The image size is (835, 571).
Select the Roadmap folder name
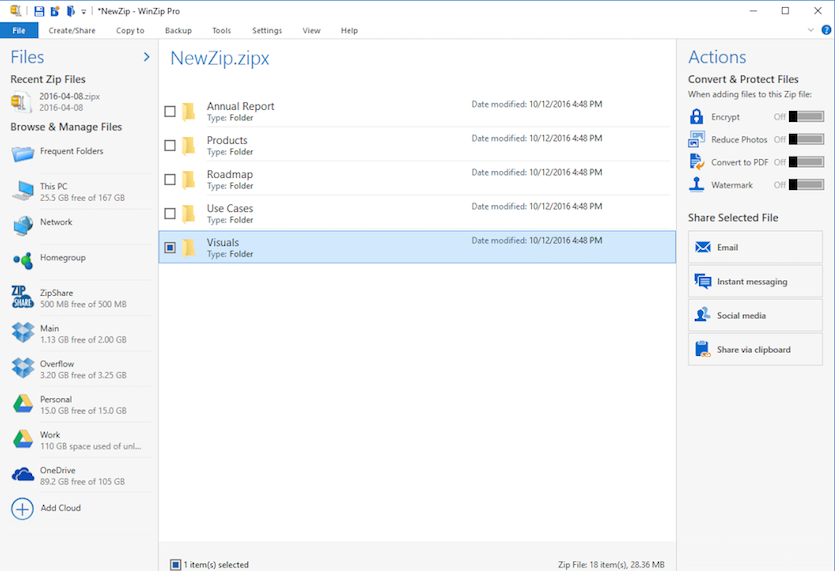pyautogui.click(x=230, y=174)
